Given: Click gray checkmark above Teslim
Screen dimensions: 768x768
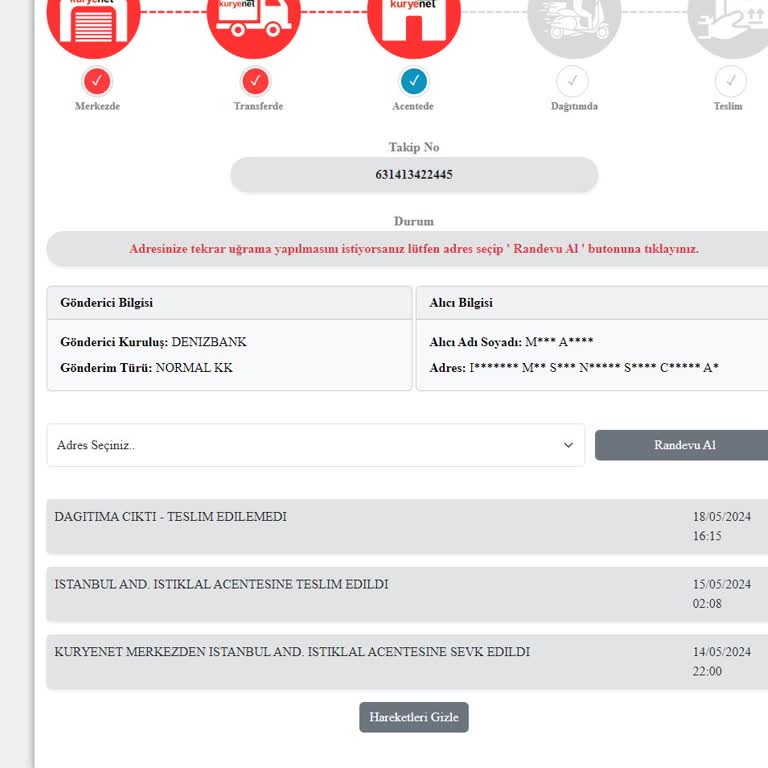Looking at the screenshot, I should pos(731,81).
